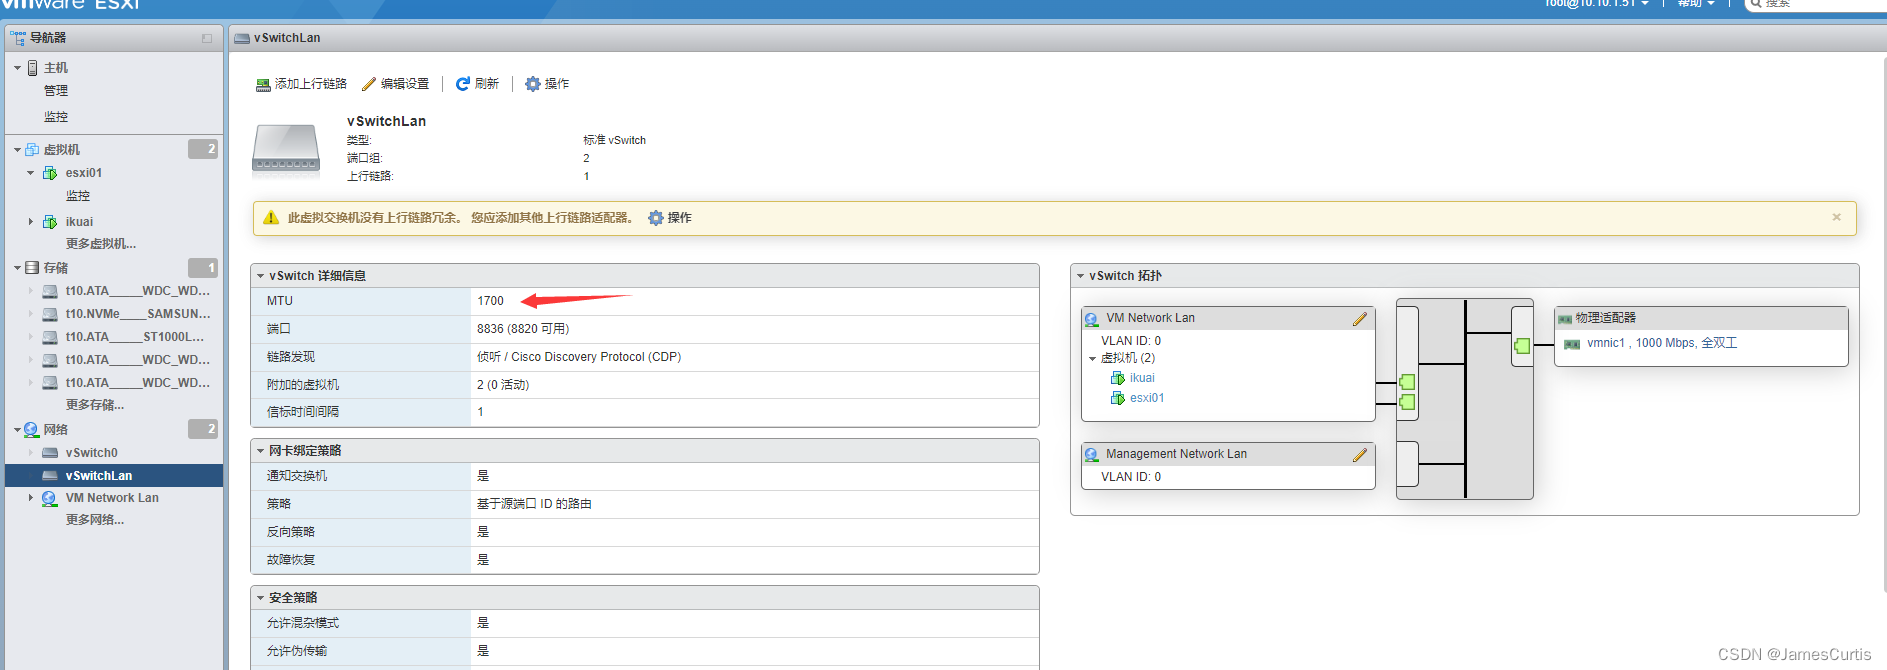Dismiss the uplink redundancy warning banner
The height and width of the screenshot is (670, 1887).
(x=1836, y=217)
